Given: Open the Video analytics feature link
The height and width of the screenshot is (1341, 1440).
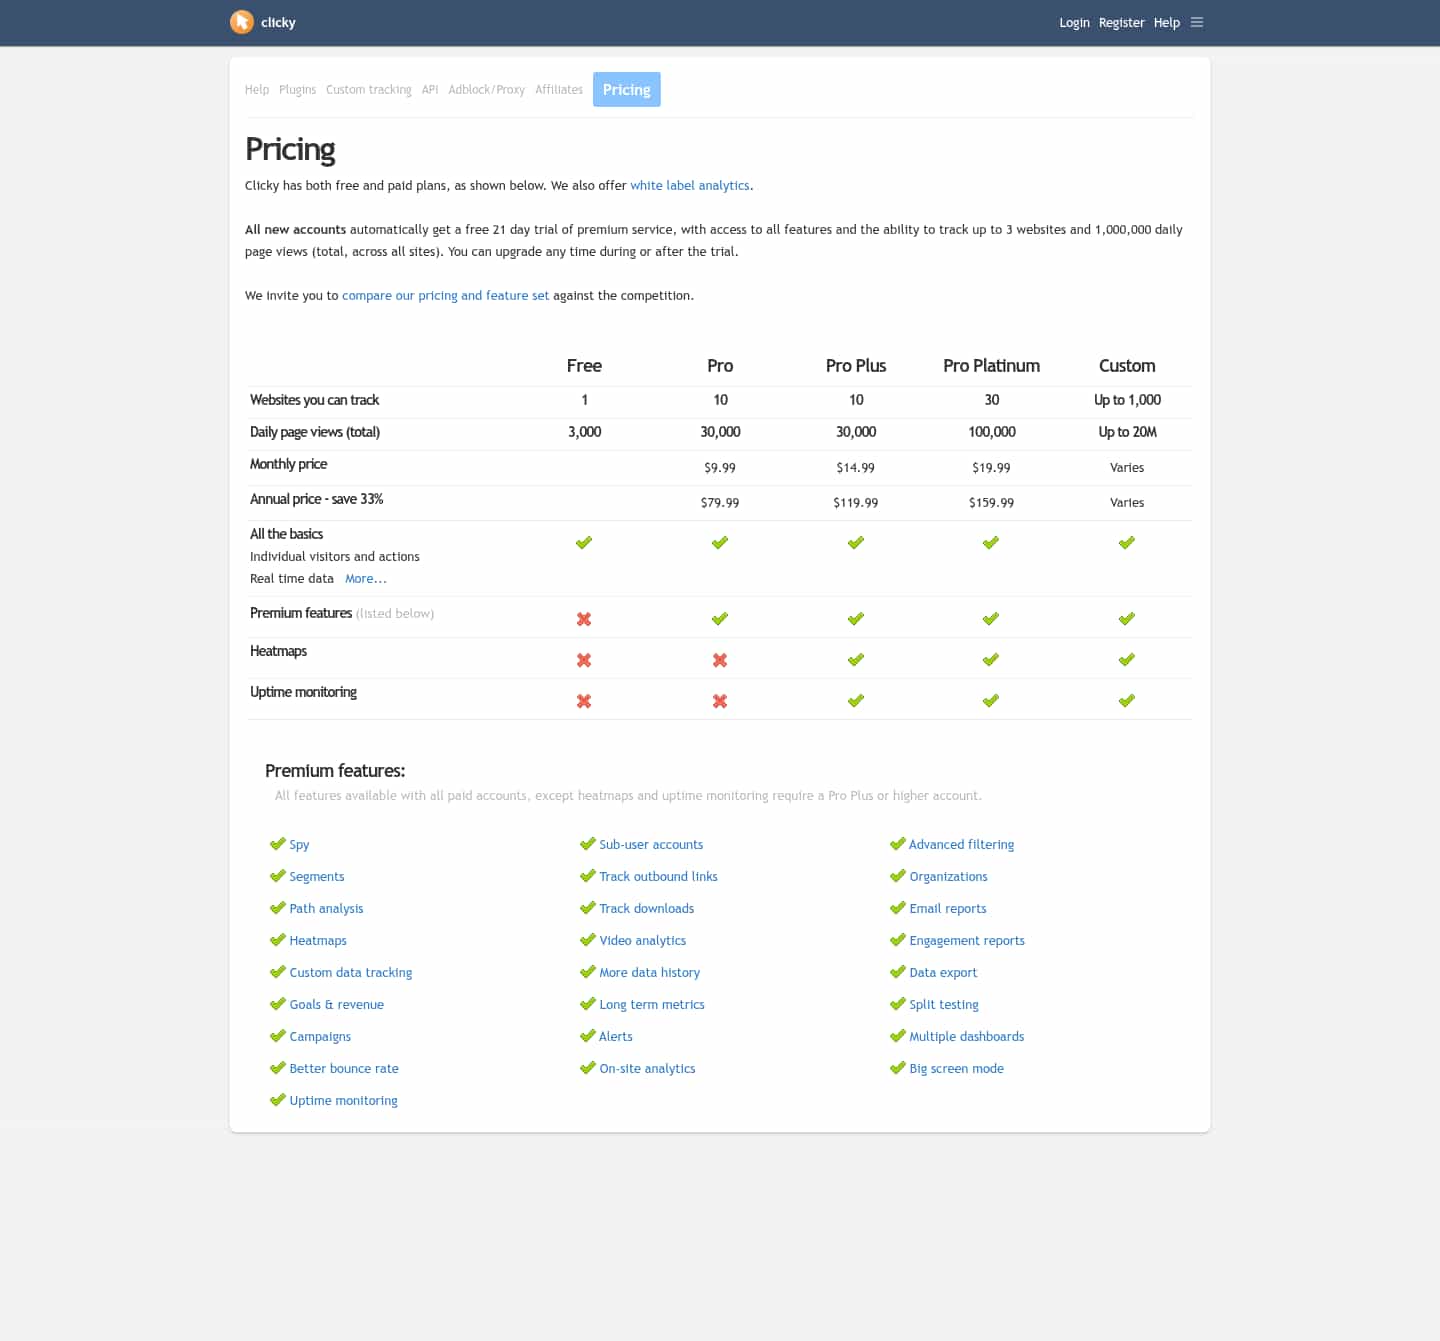Looking at the screenshot, I should (642, 940).
